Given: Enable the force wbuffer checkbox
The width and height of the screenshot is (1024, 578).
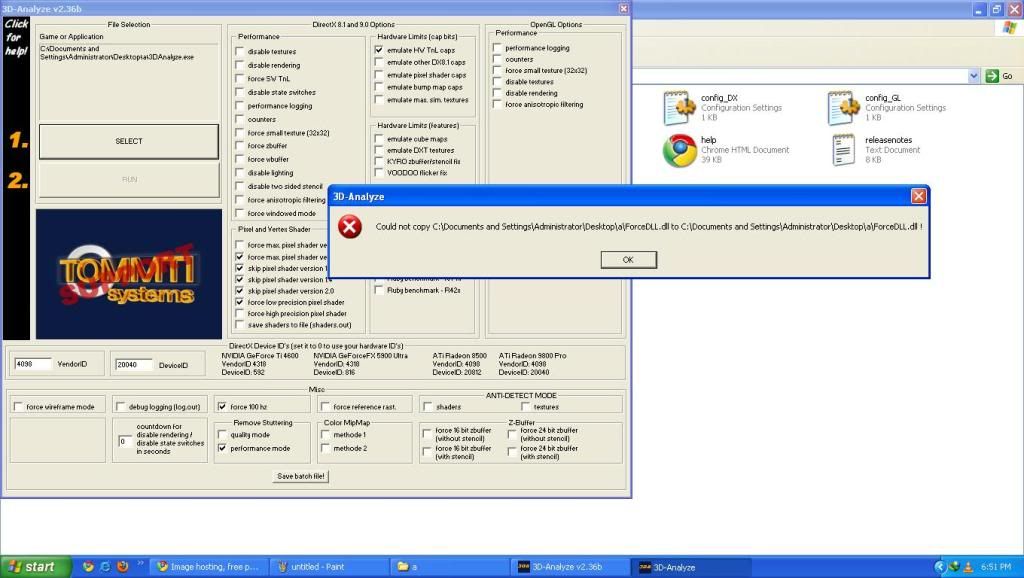Looking at the screenshot, I should 240,159.
